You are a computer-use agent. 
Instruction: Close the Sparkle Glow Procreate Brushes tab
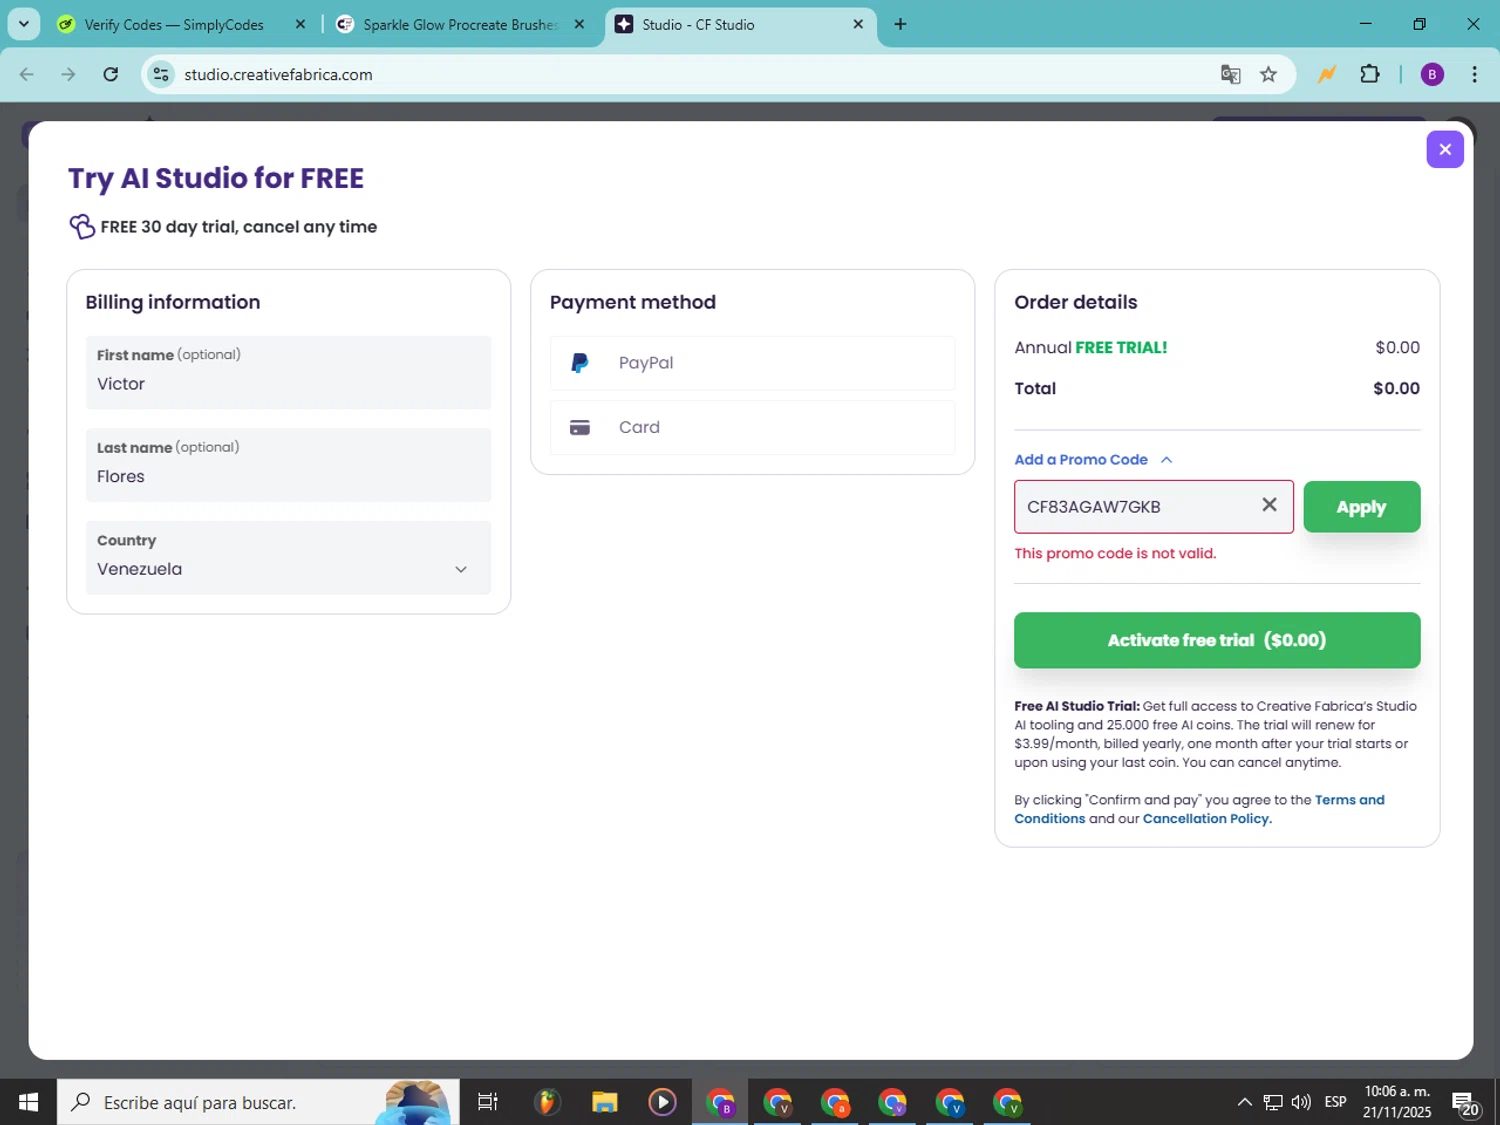[579, 24]
